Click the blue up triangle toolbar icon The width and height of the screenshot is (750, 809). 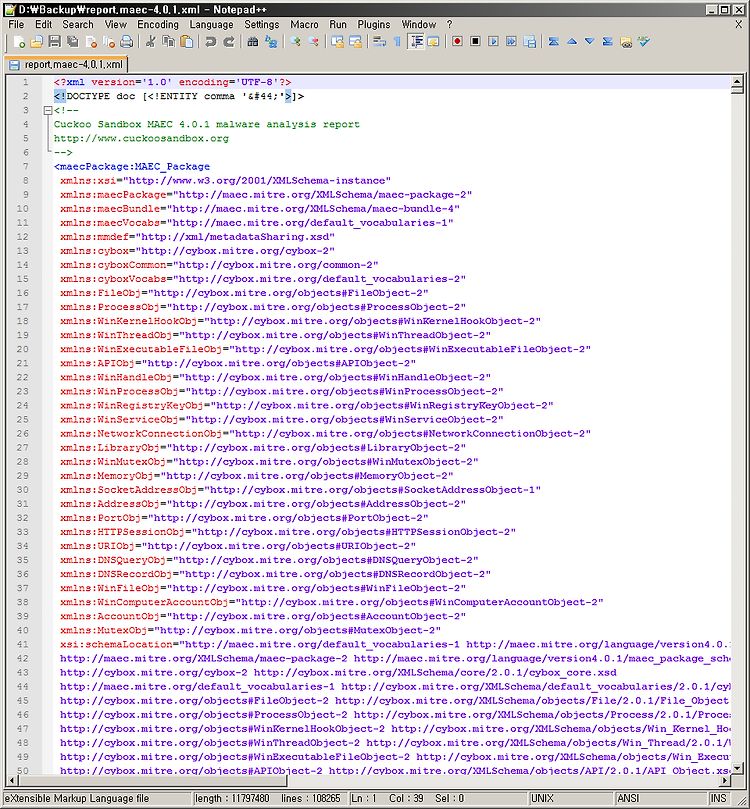point(572,42)
